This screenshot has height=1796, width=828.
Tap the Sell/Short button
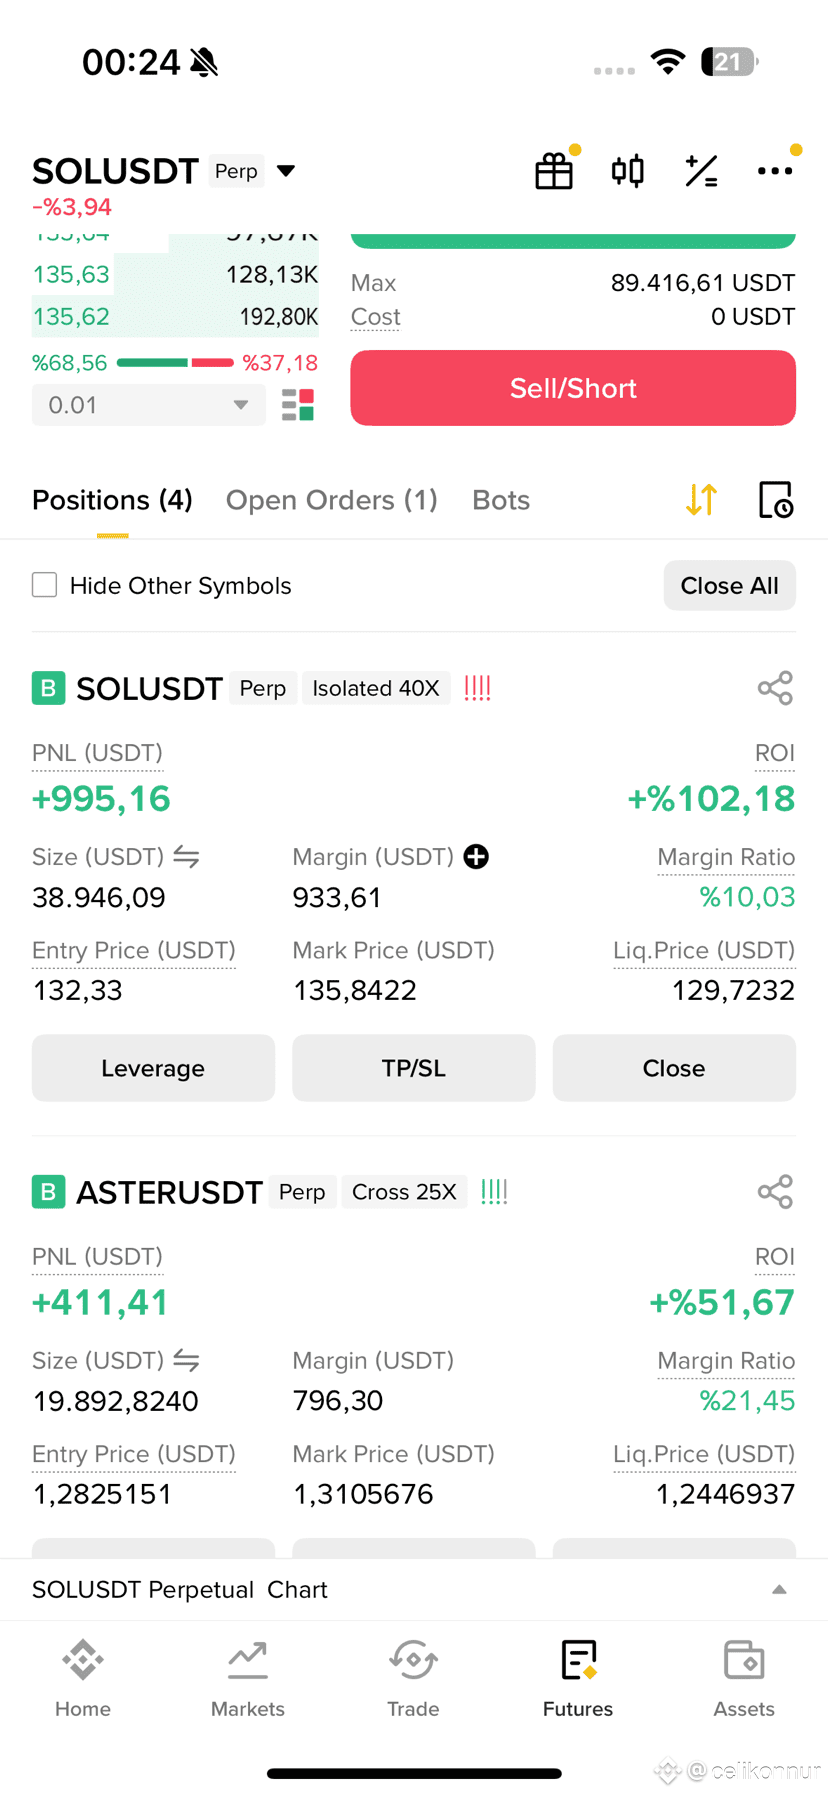(x=573, y=388)
